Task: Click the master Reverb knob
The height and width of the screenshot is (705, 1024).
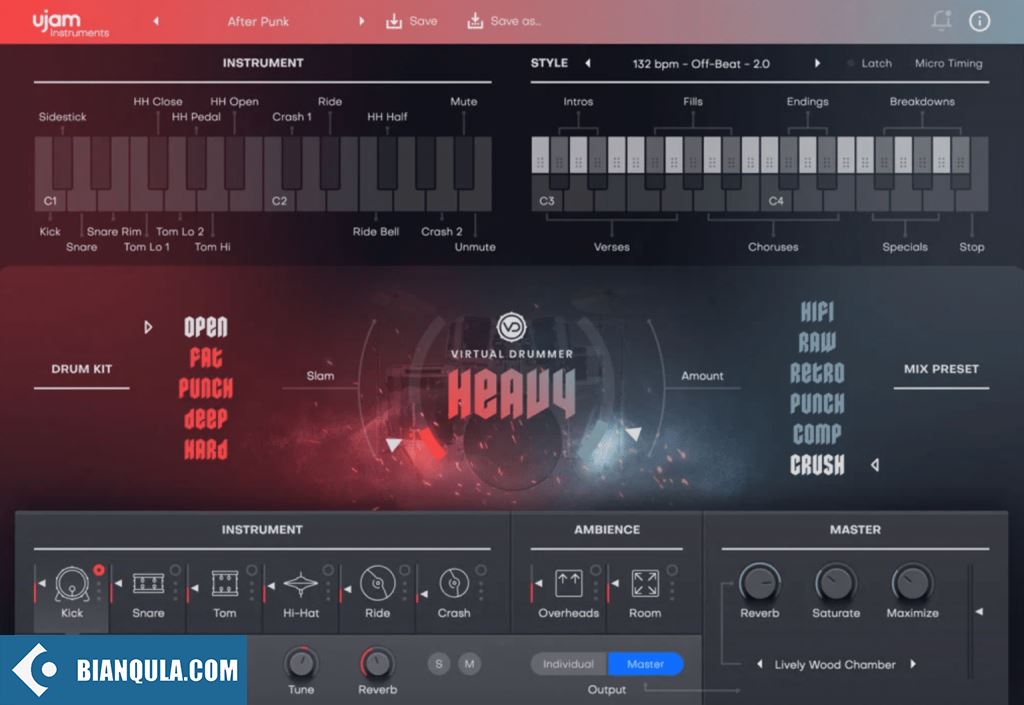Action: (760, 582)
